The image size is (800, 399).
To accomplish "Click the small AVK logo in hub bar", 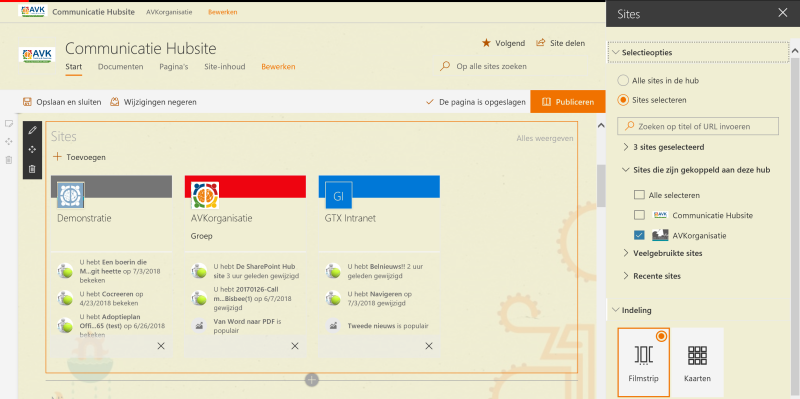I will [x=33, y=11].
